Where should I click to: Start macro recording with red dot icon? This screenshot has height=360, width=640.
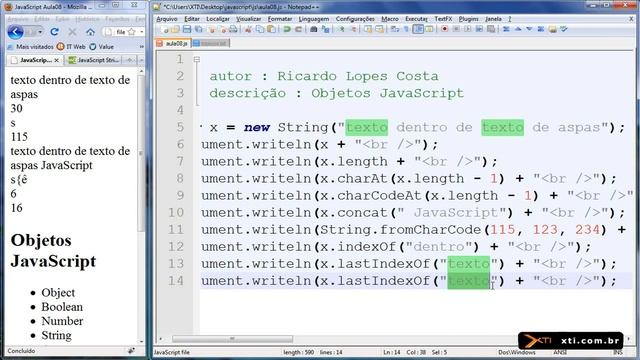coord(444,29)
